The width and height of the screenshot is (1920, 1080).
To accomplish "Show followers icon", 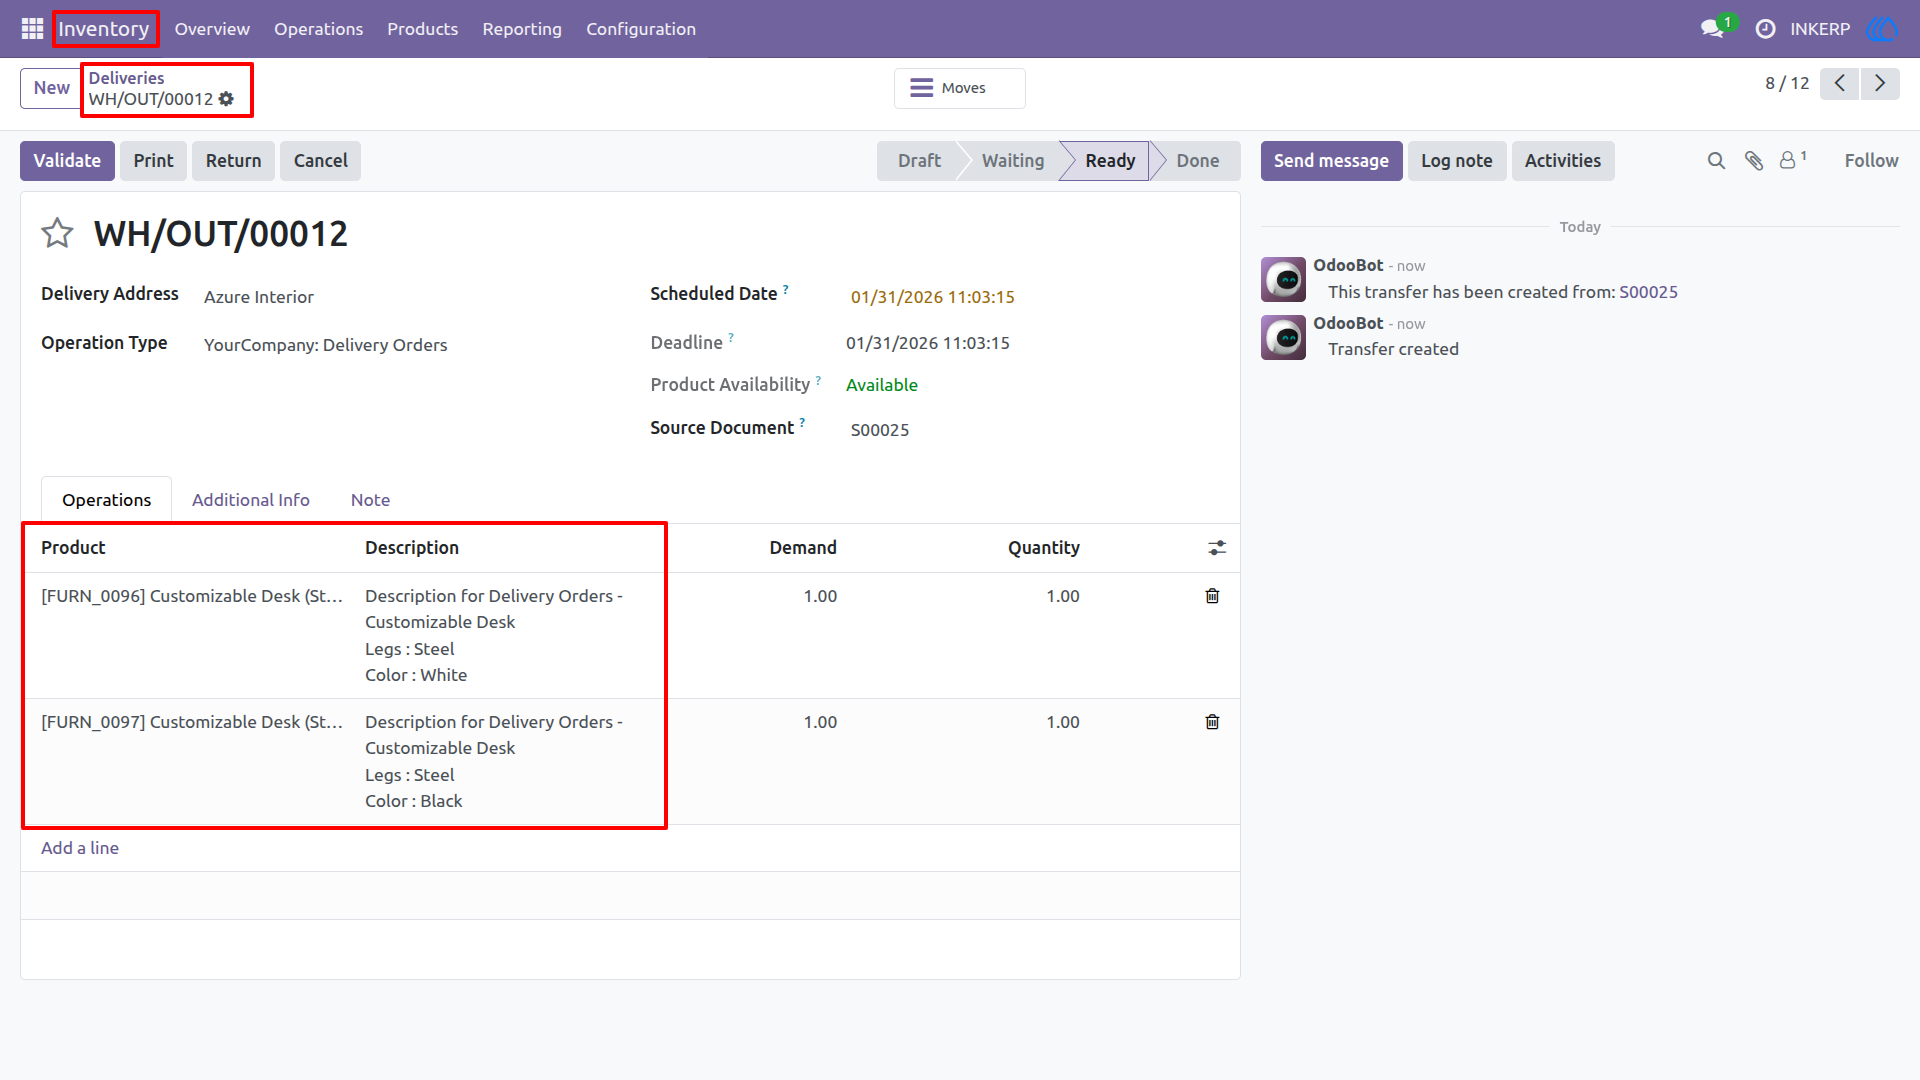I will (x=1793, y=160).
